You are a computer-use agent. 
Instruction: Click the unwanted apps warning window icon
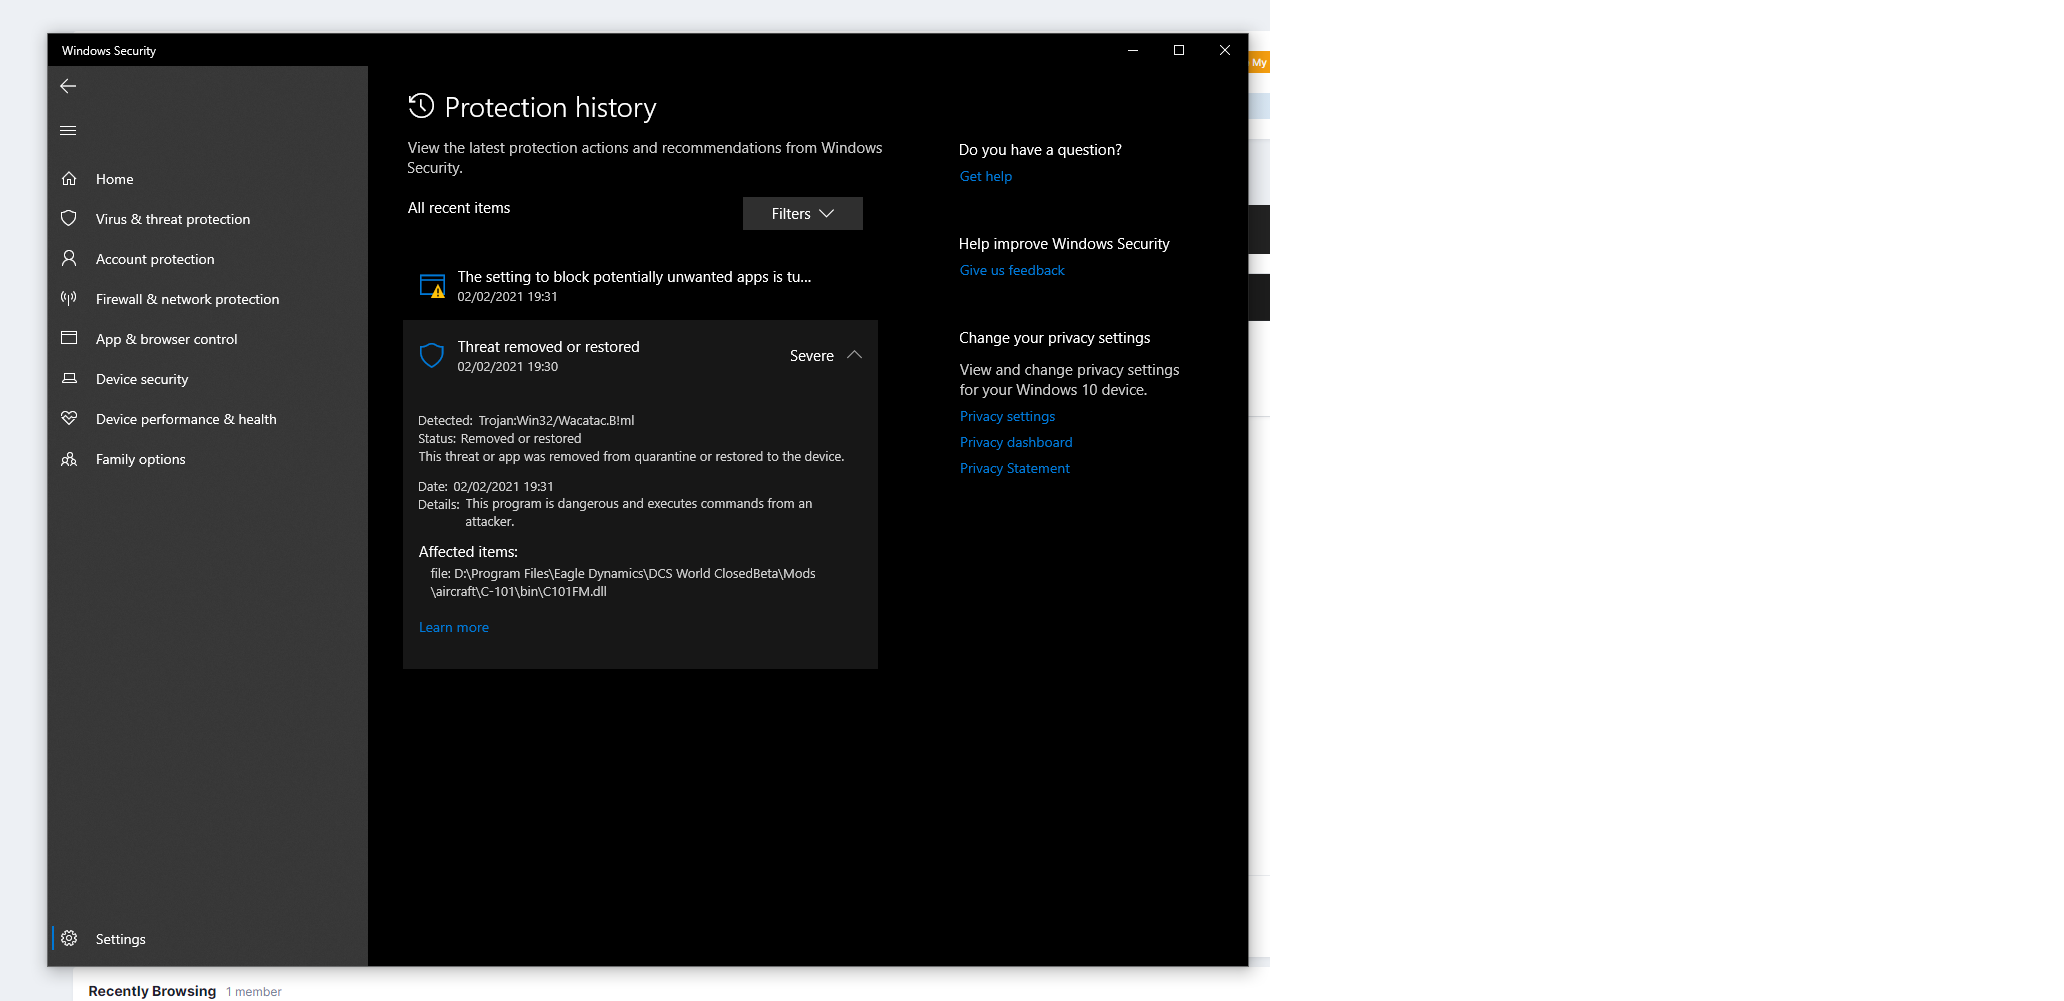point(432,286)
